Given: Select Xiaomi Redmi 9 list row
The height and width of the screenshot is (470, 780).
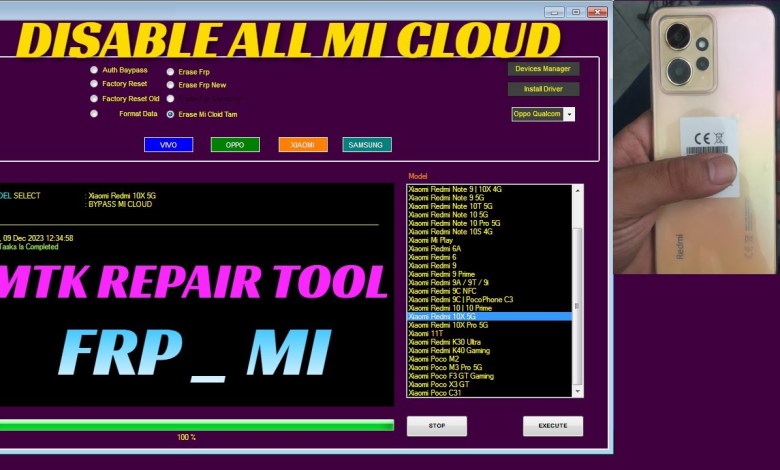Looking at the screenshot, I should pyautogui.click(x=489, y=265).
